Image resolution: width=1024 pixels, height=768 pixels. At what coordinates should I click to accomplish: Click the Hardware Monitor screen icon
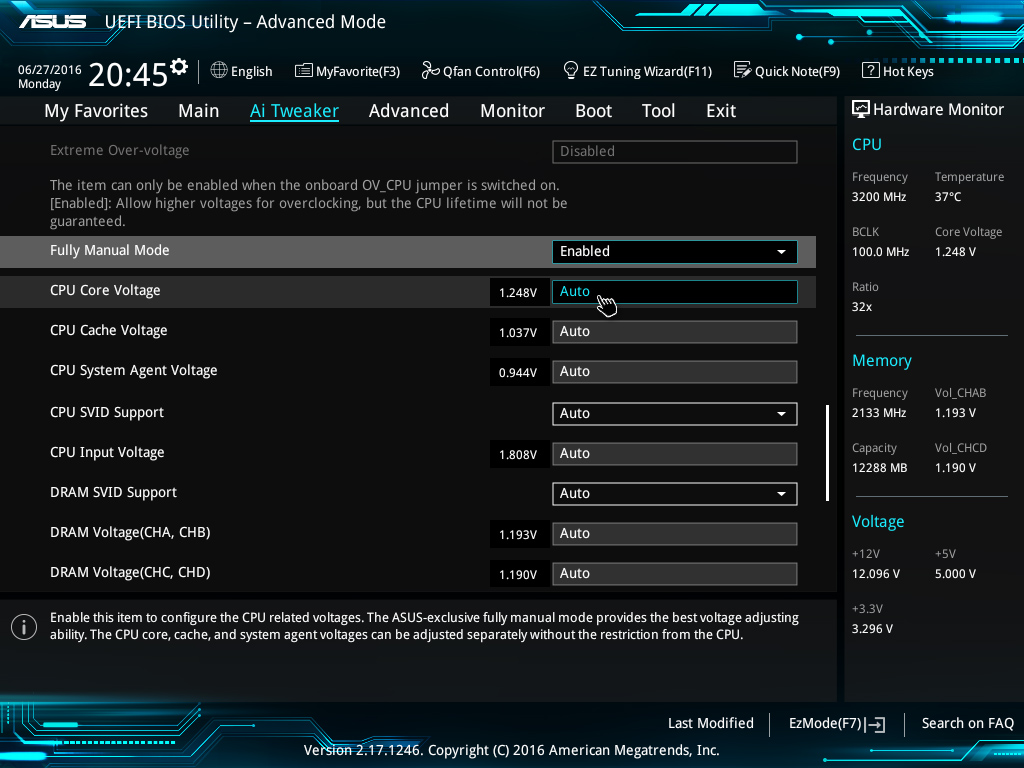click(x=861, y=109)
